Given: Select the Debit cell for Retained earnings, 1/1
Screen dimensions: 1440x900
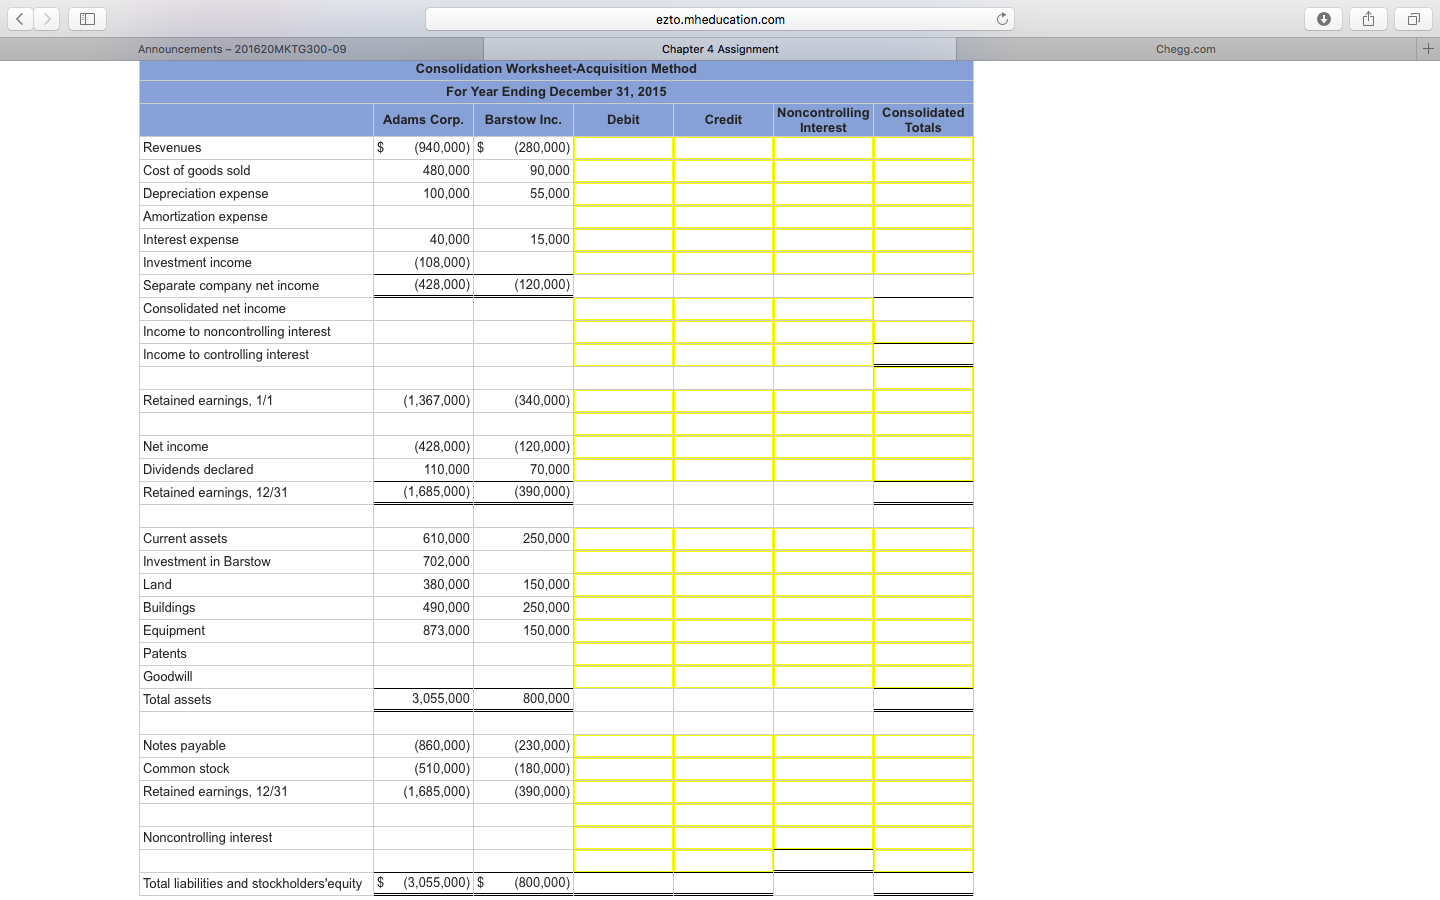Looking at the screenshot, I should tap(623, 401).
